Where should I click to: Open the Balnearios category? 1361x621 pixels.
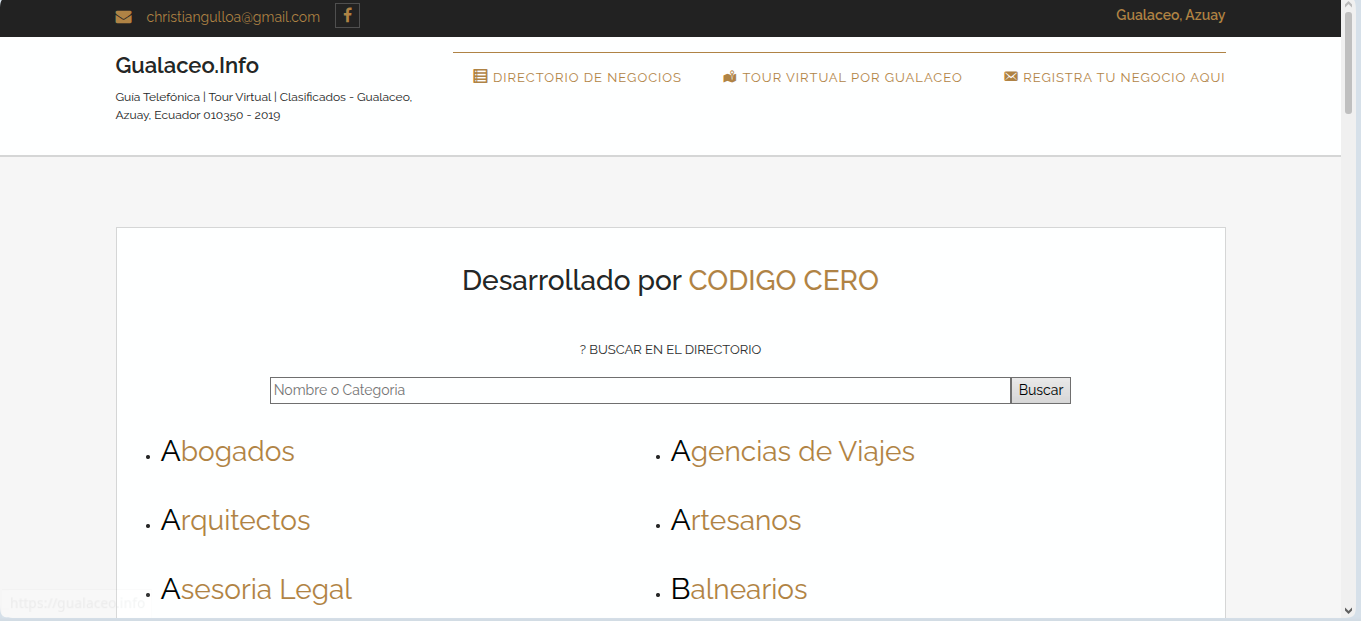coord(739,589)
